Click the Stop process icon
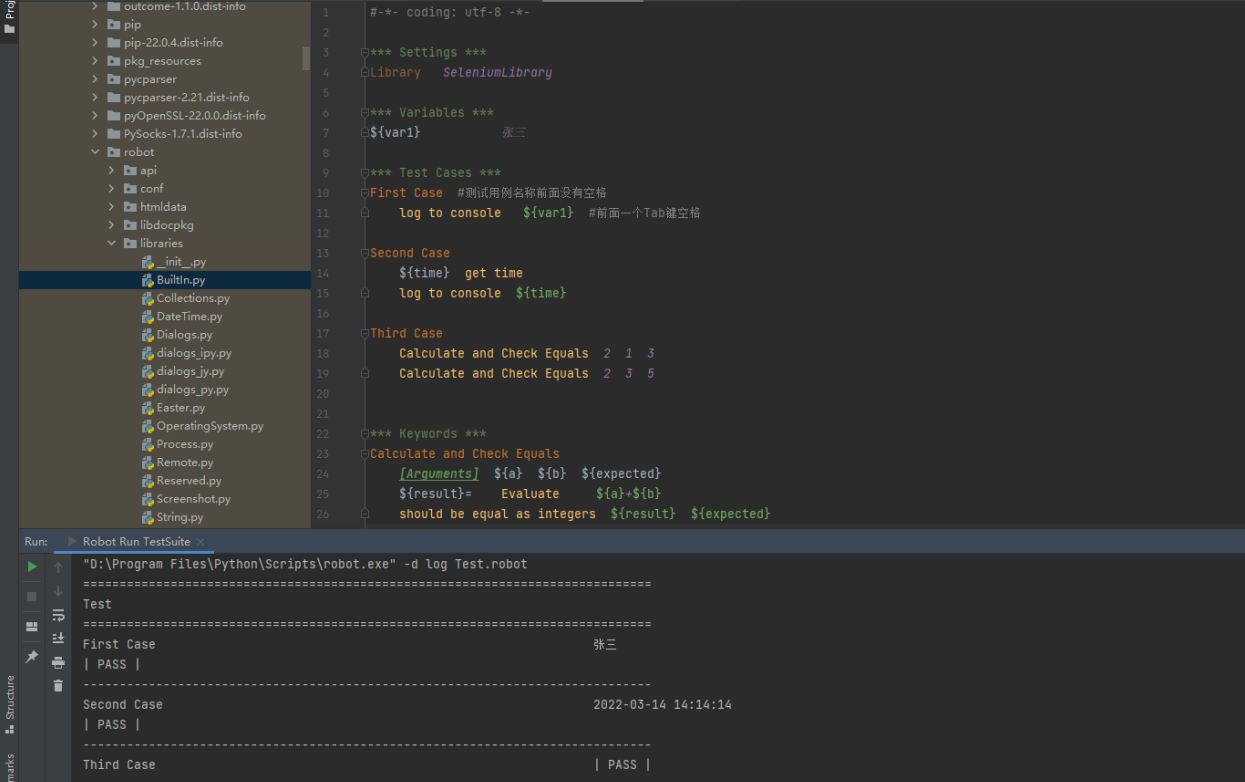The height and width of the screenshot is (782, 1245). [x=32, y=596]
